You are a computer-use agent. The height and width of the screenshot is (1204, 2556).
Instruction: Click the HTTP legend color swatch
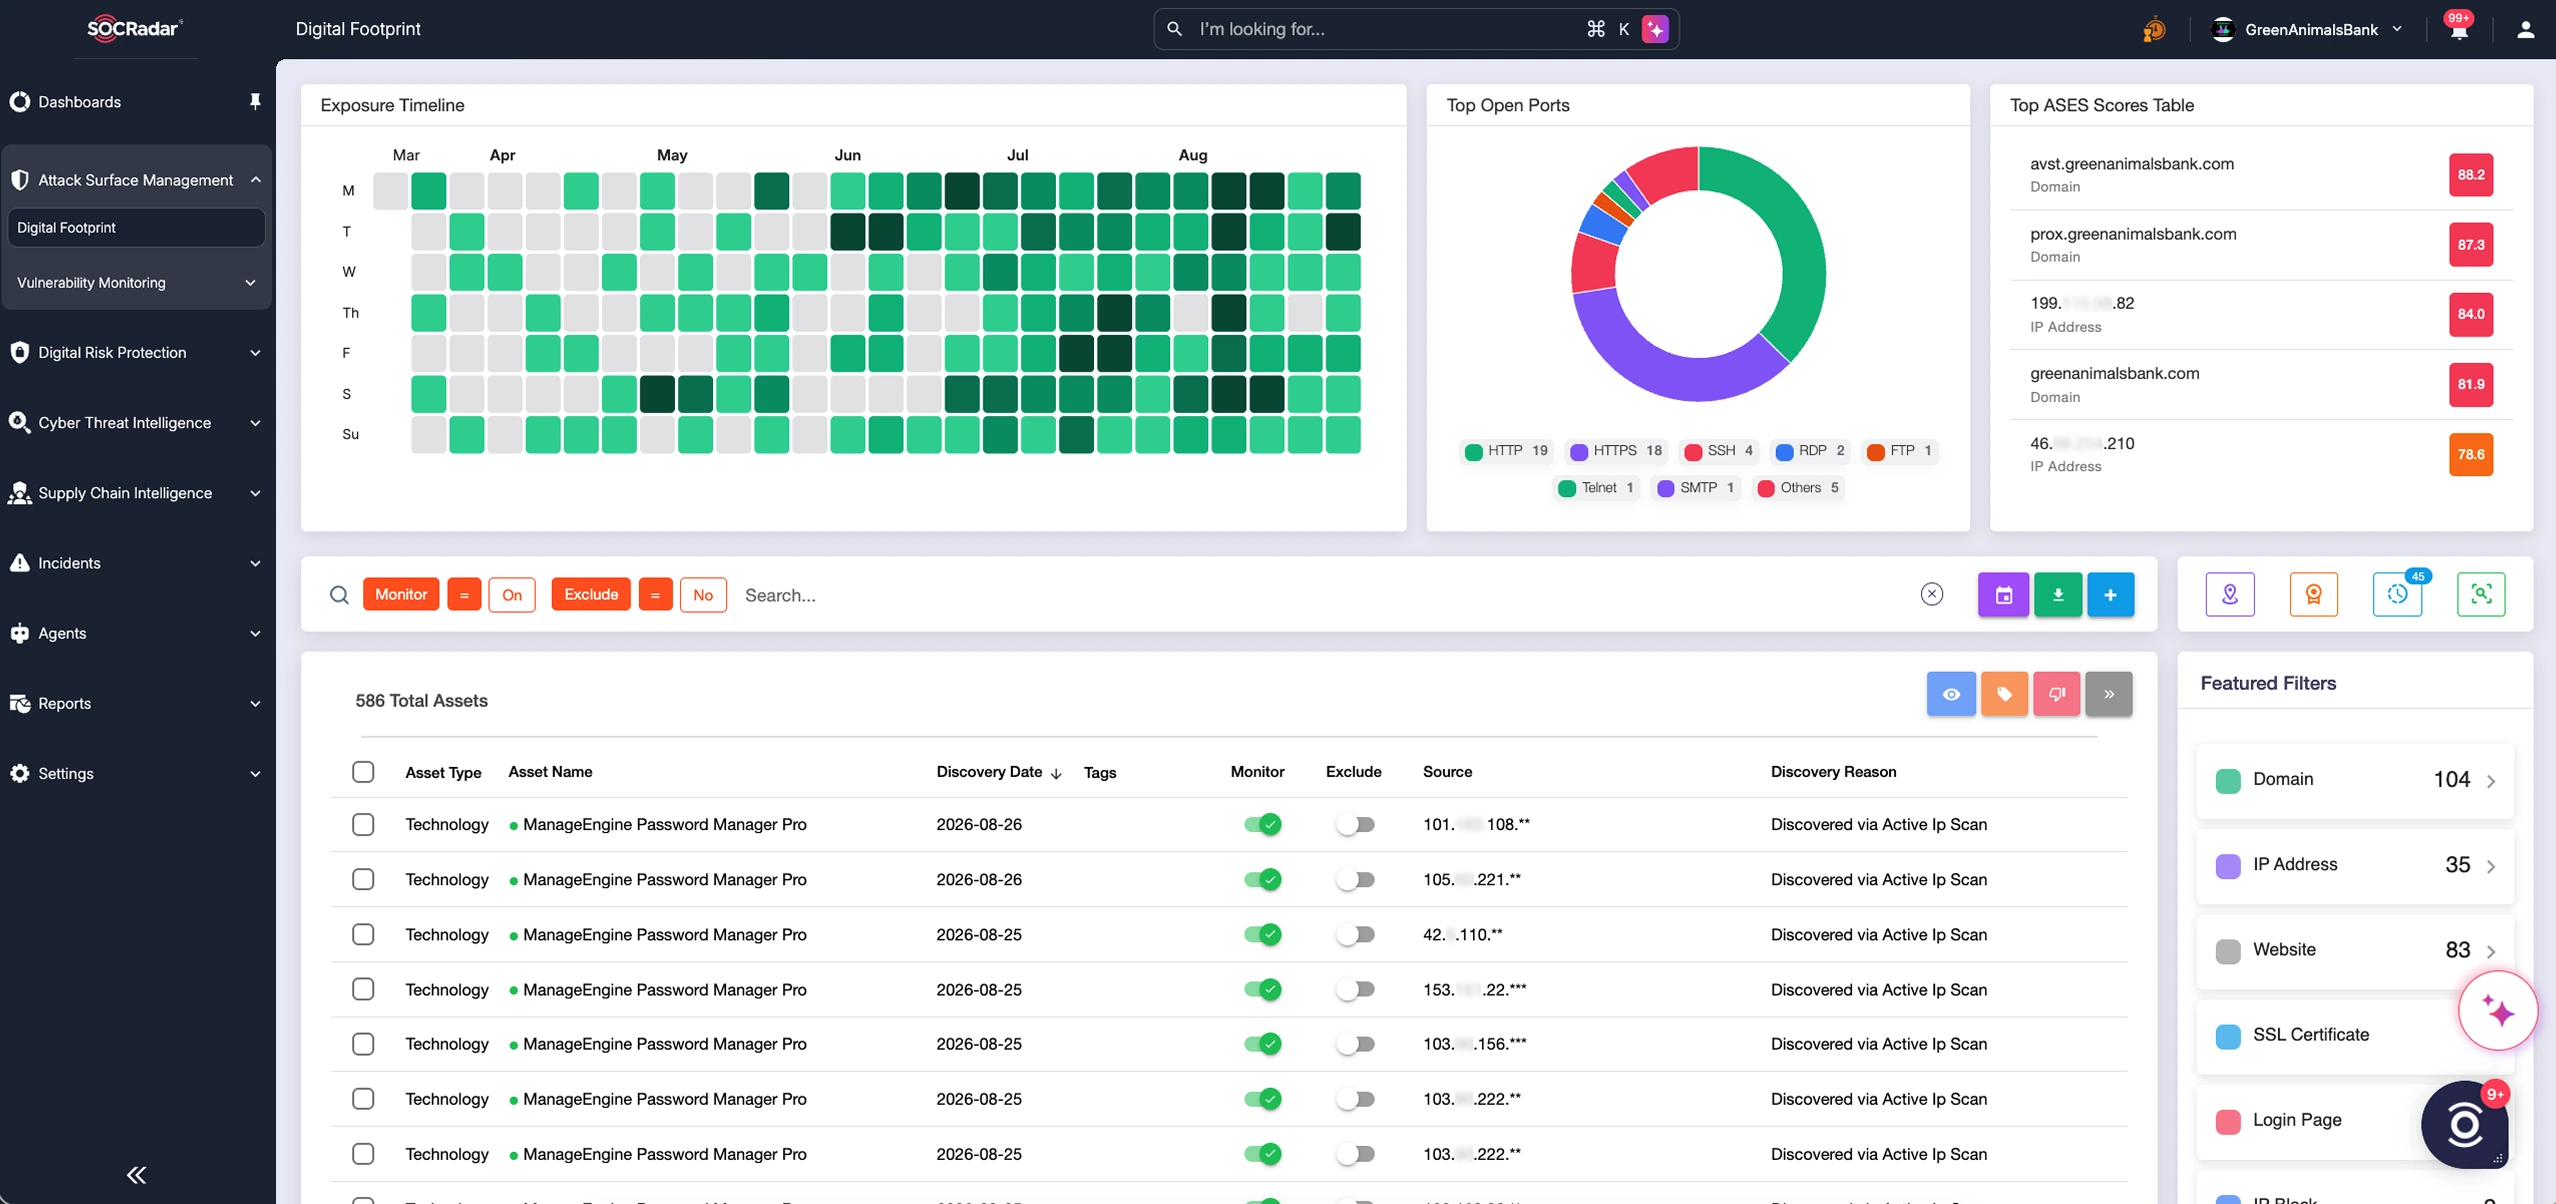1473,452
